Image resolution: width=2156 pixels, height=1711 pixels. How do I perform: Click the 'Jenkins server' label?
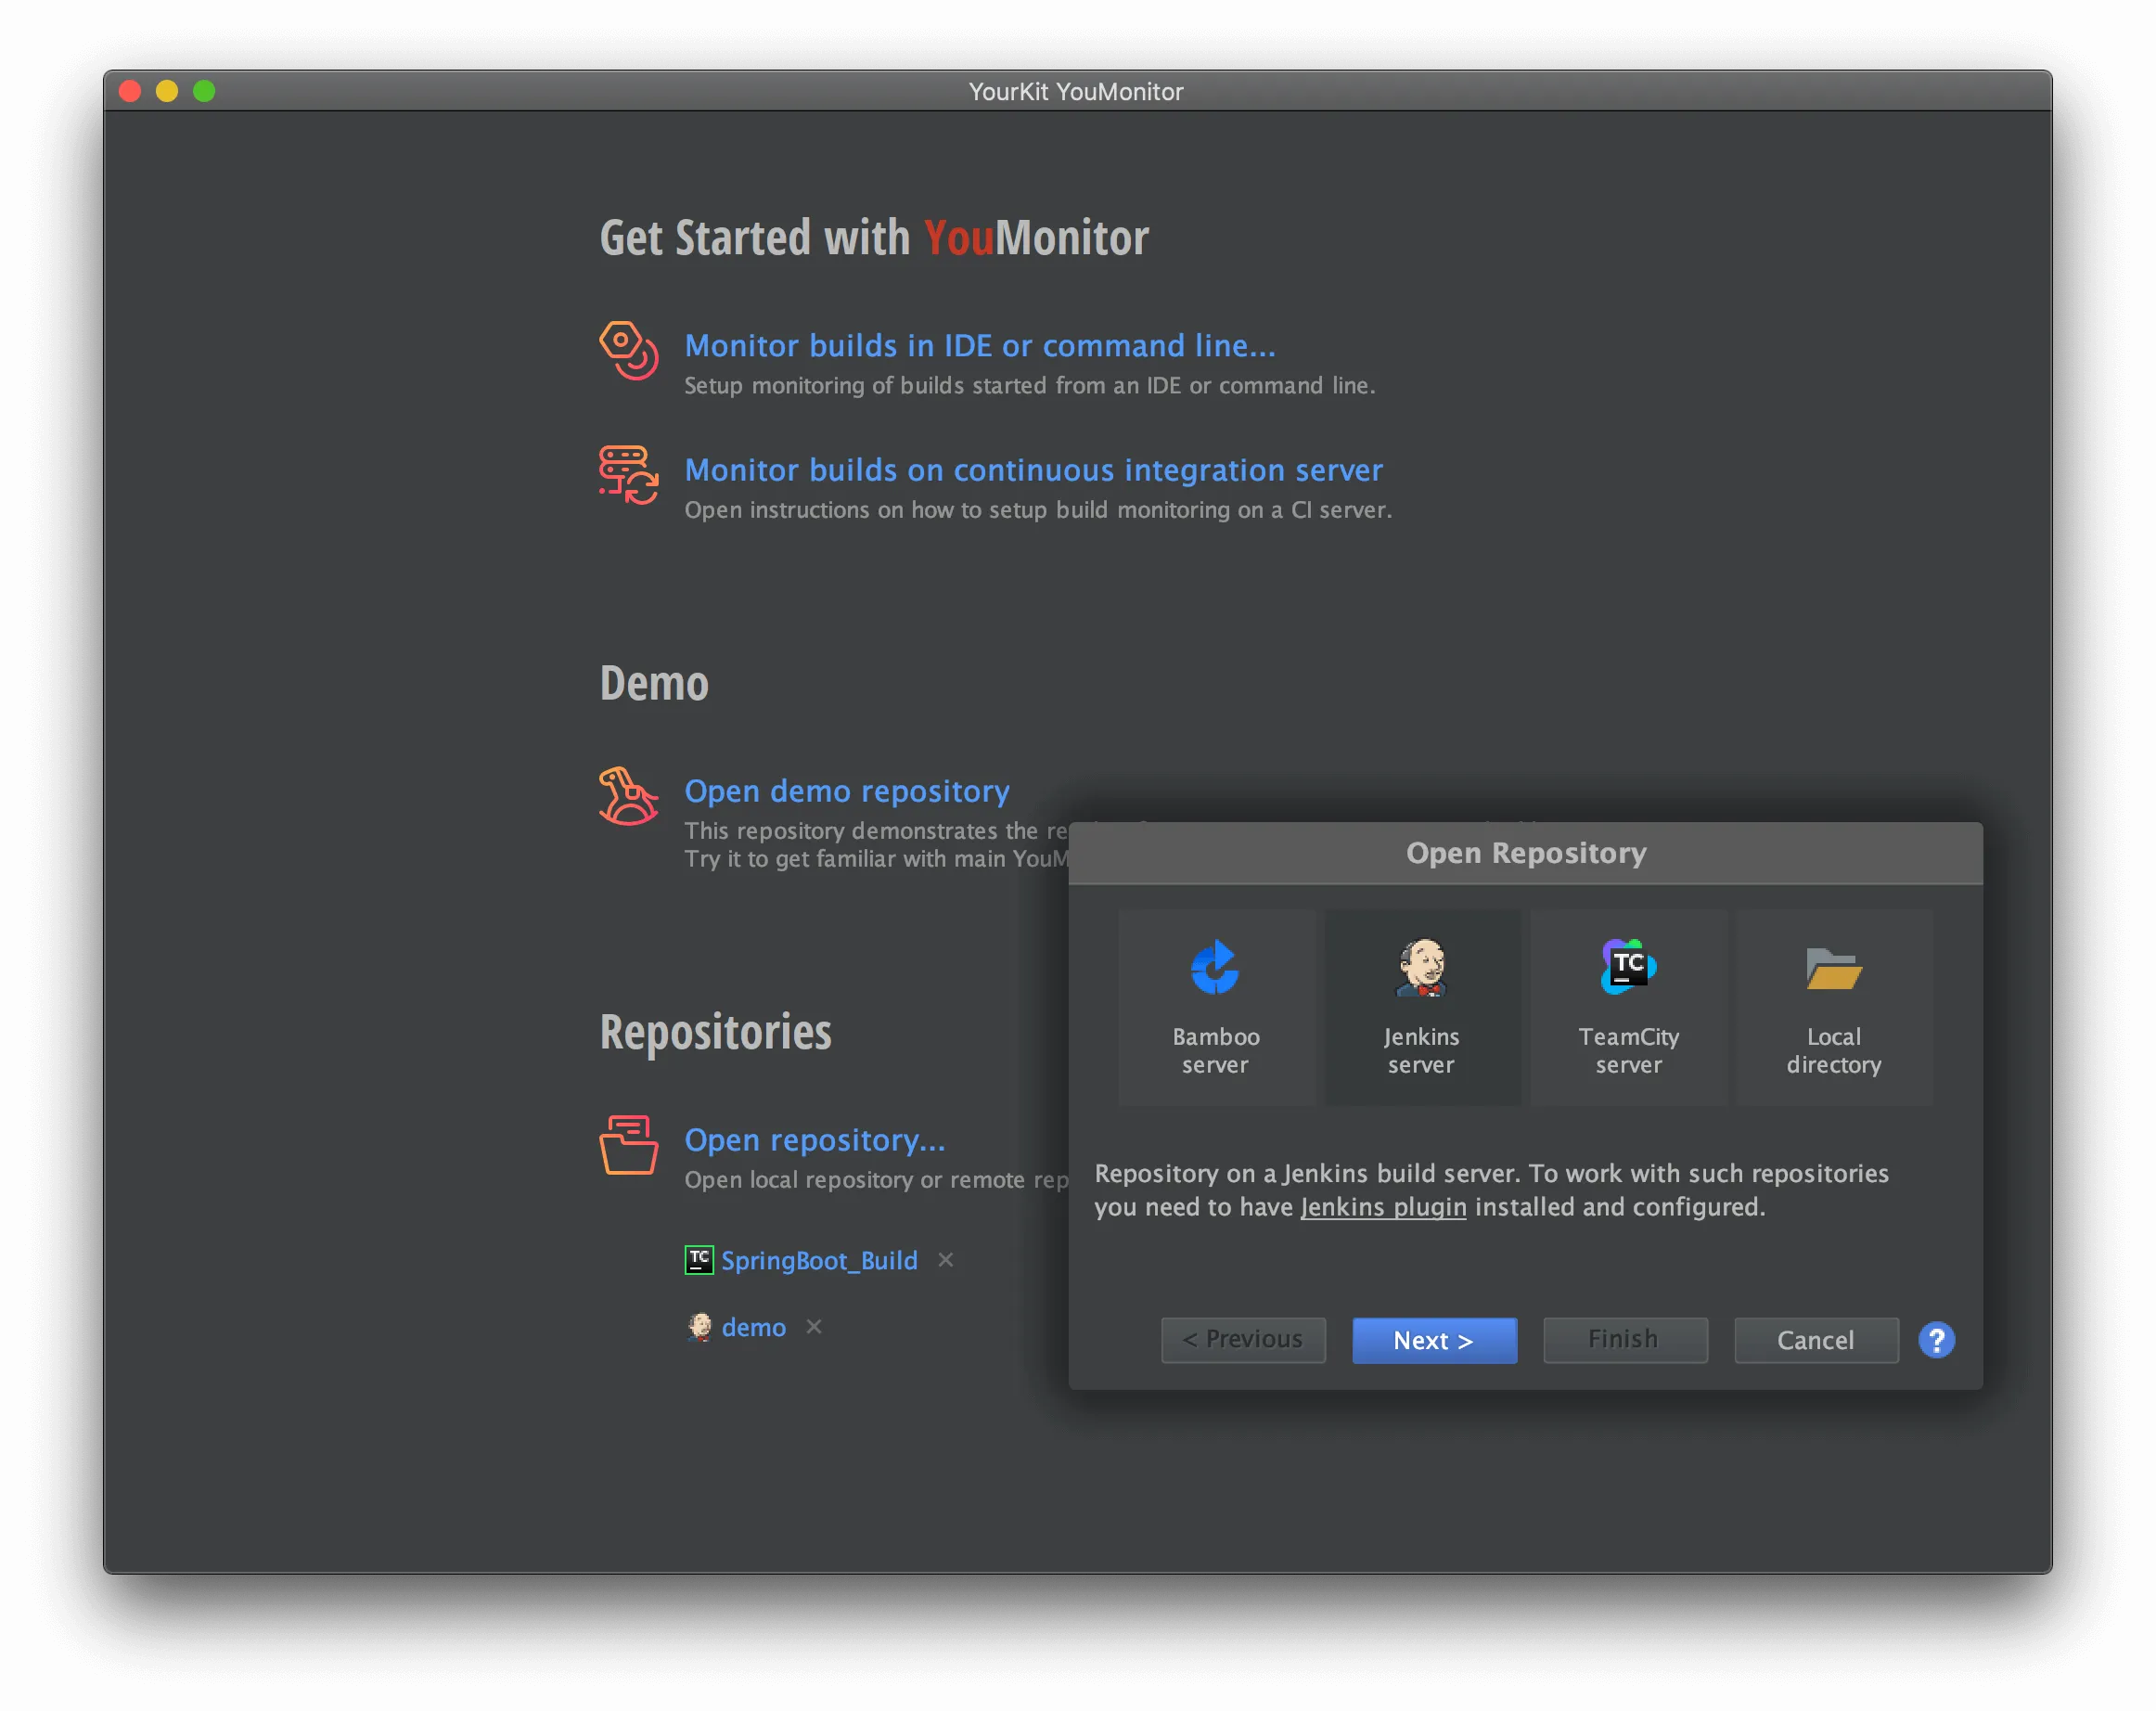[x=1421, y=1051]
